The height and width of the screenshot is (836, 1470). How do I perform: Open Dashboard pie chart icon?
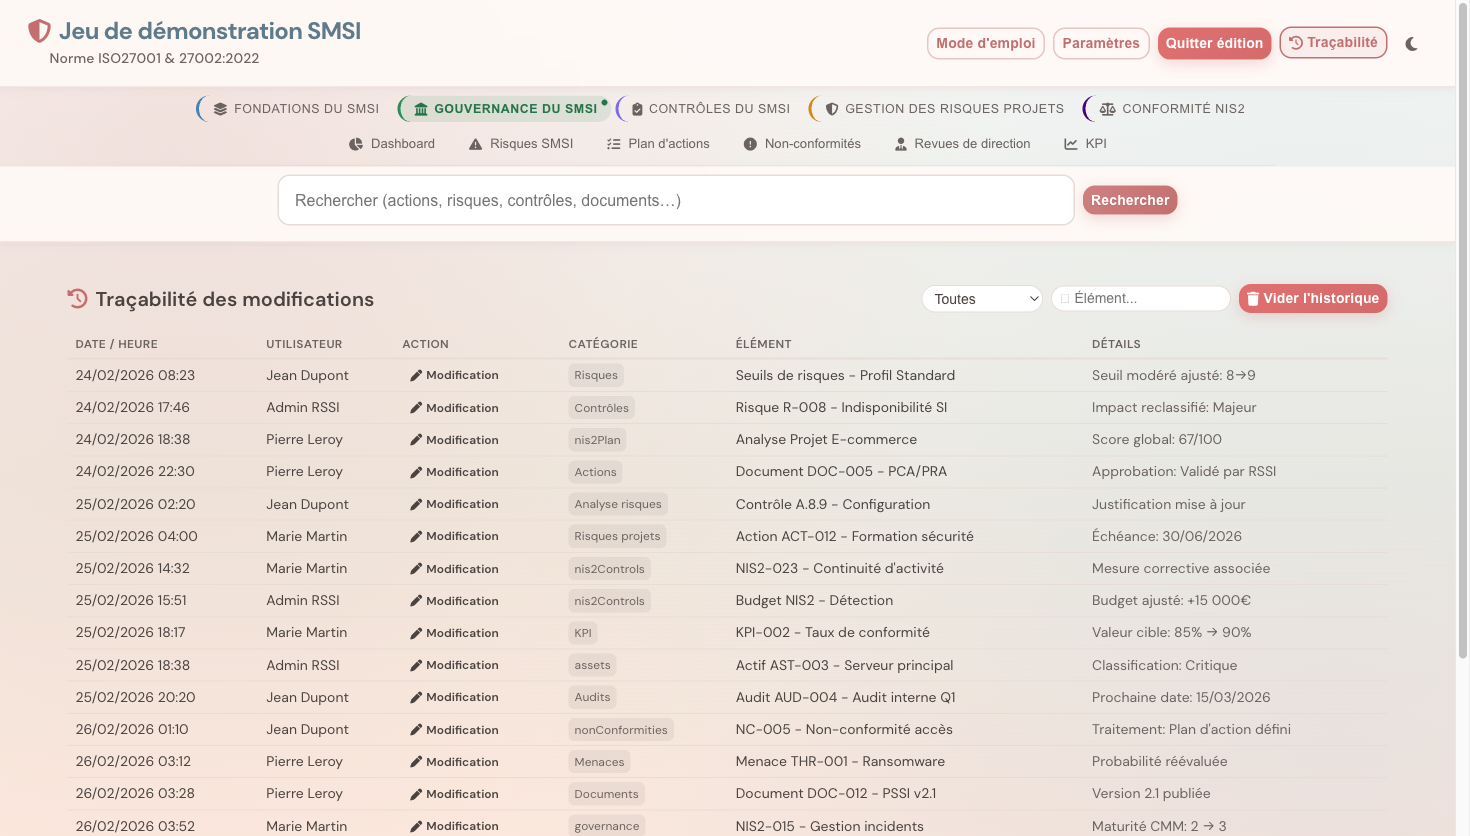[x=356, y=144]
